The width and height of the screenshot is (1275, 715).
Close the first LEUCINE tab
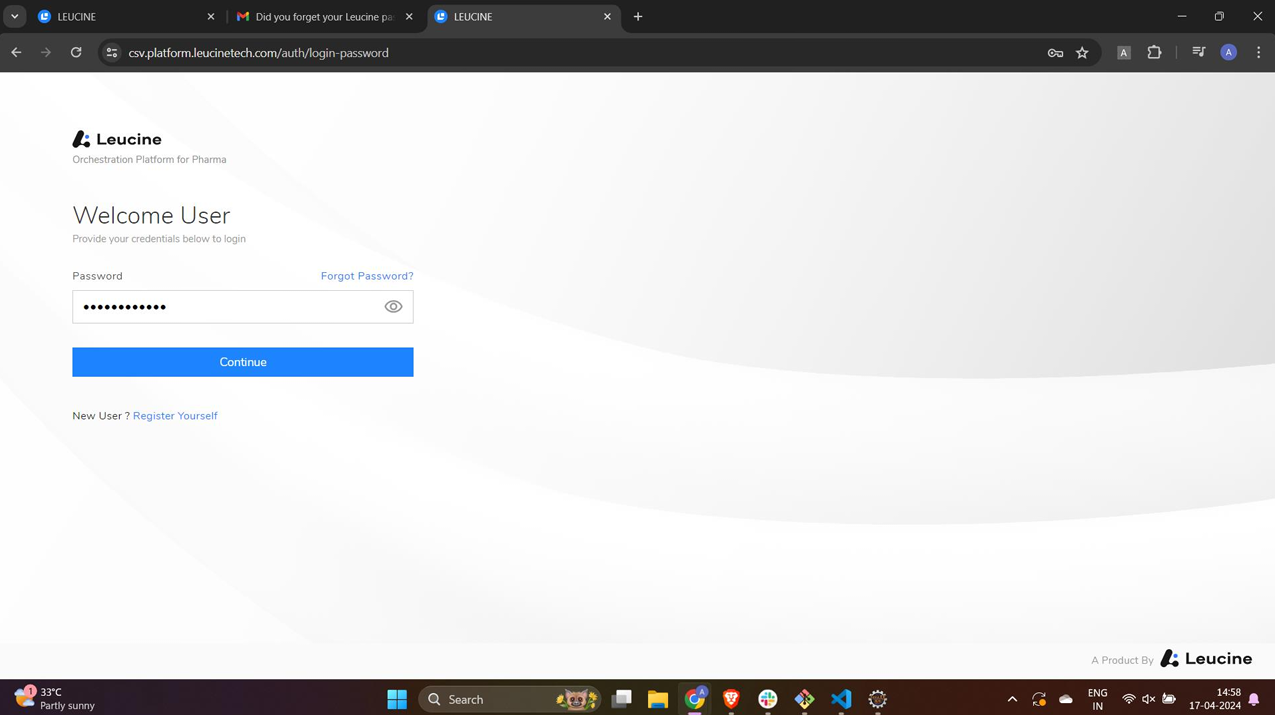pos(211,17)
